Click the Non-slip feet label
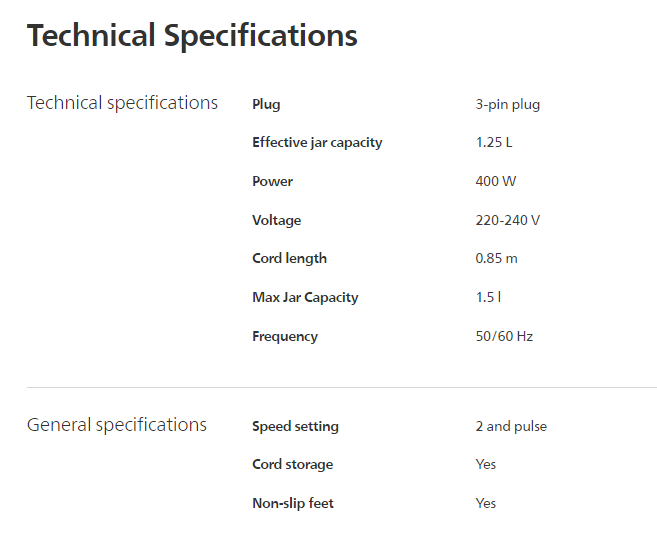 pyautogui.click(x=292, y=503)
